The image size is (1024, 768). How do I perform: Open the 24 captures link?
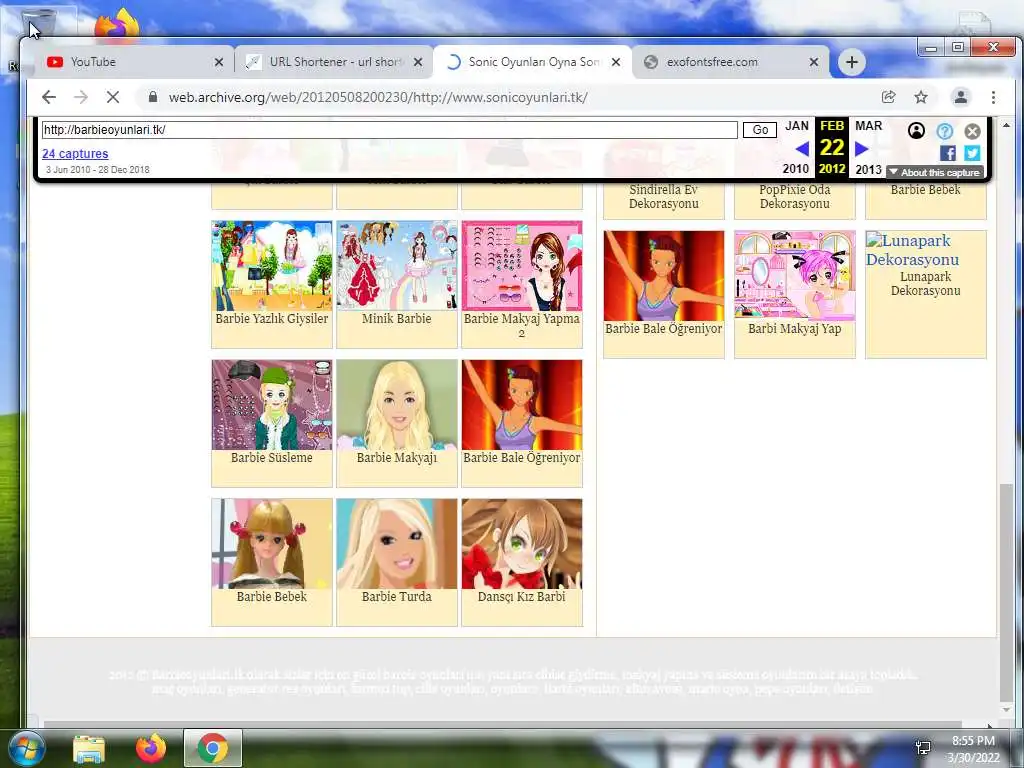pos(75,153)
